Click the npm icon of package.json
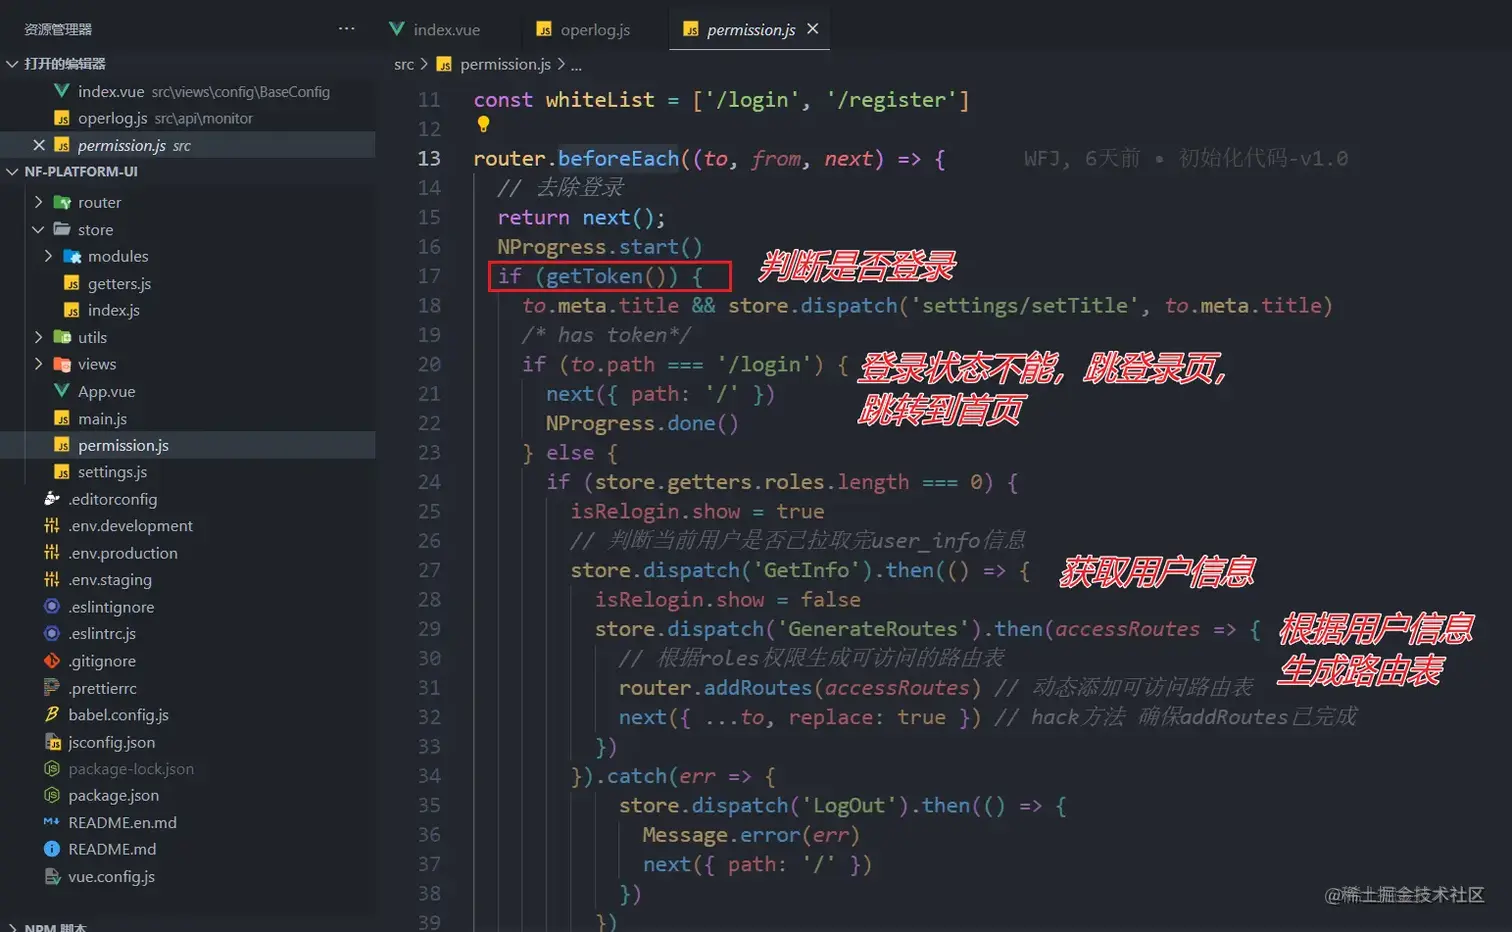 pyautogui.click(x=52, y=796)
